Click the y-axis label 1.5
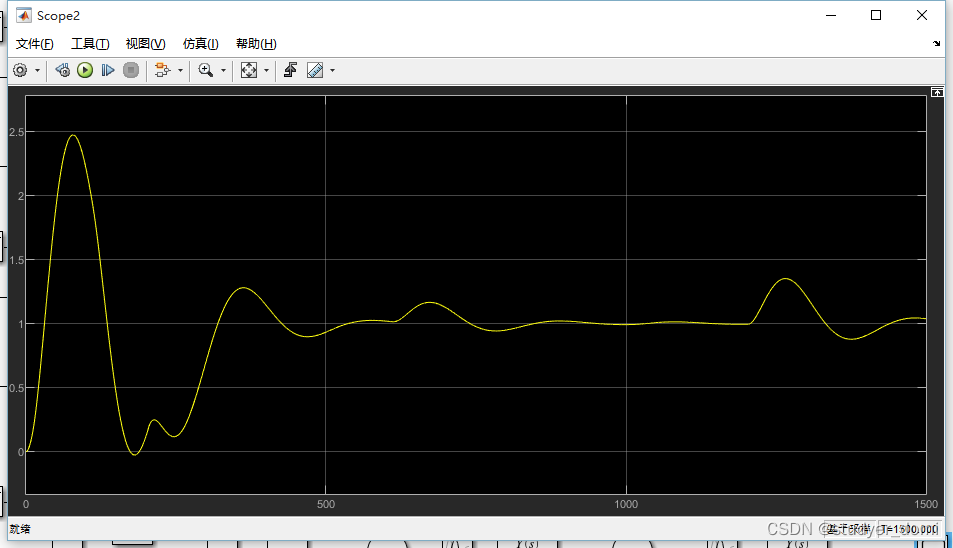 pos(16,260)
